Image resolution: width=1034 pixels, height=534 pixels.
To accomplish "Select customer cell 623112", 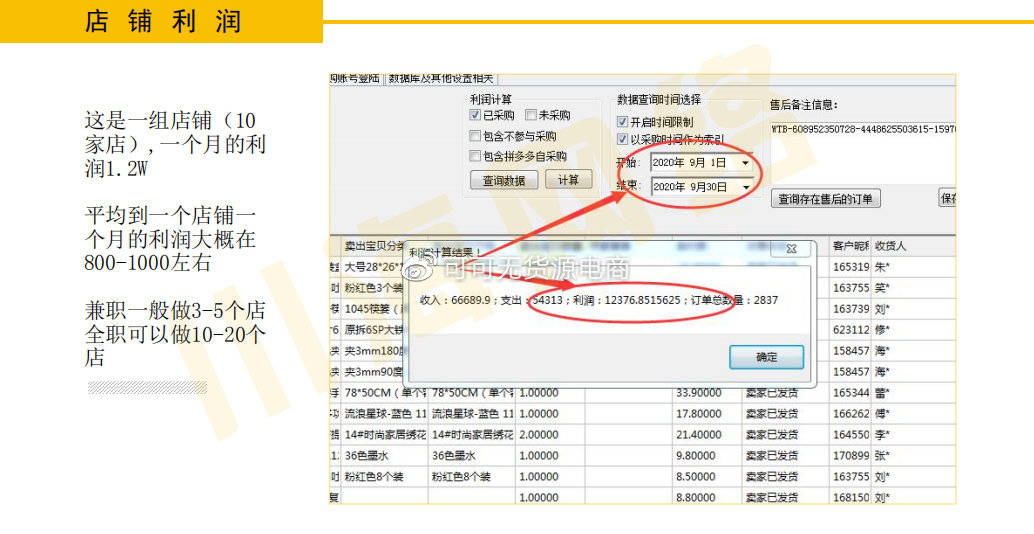I will [x=851, y=330].
